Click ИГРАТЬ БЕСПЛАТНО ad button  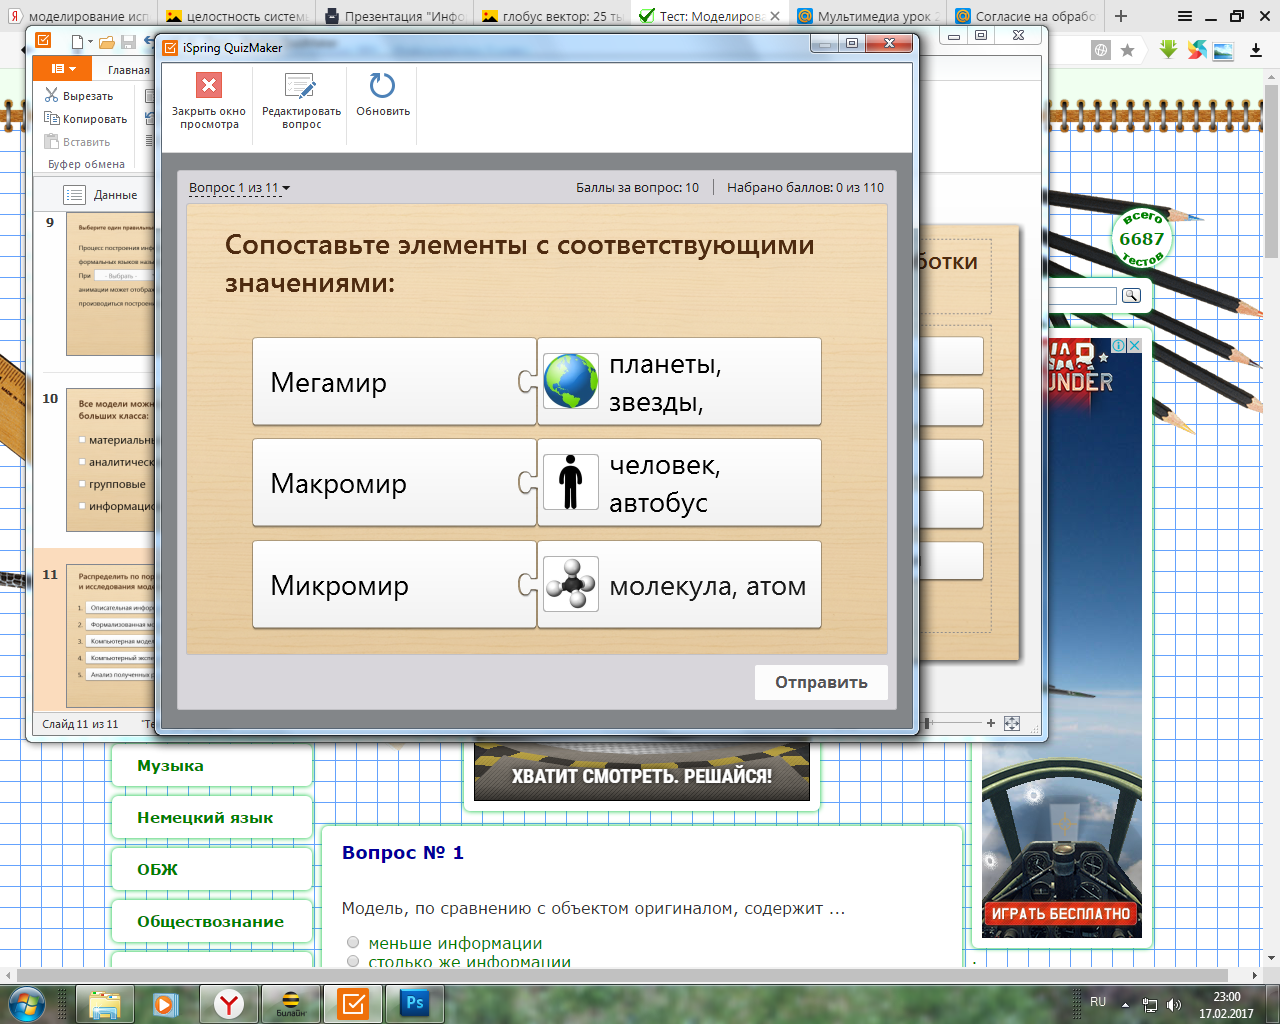[1061, 913]
